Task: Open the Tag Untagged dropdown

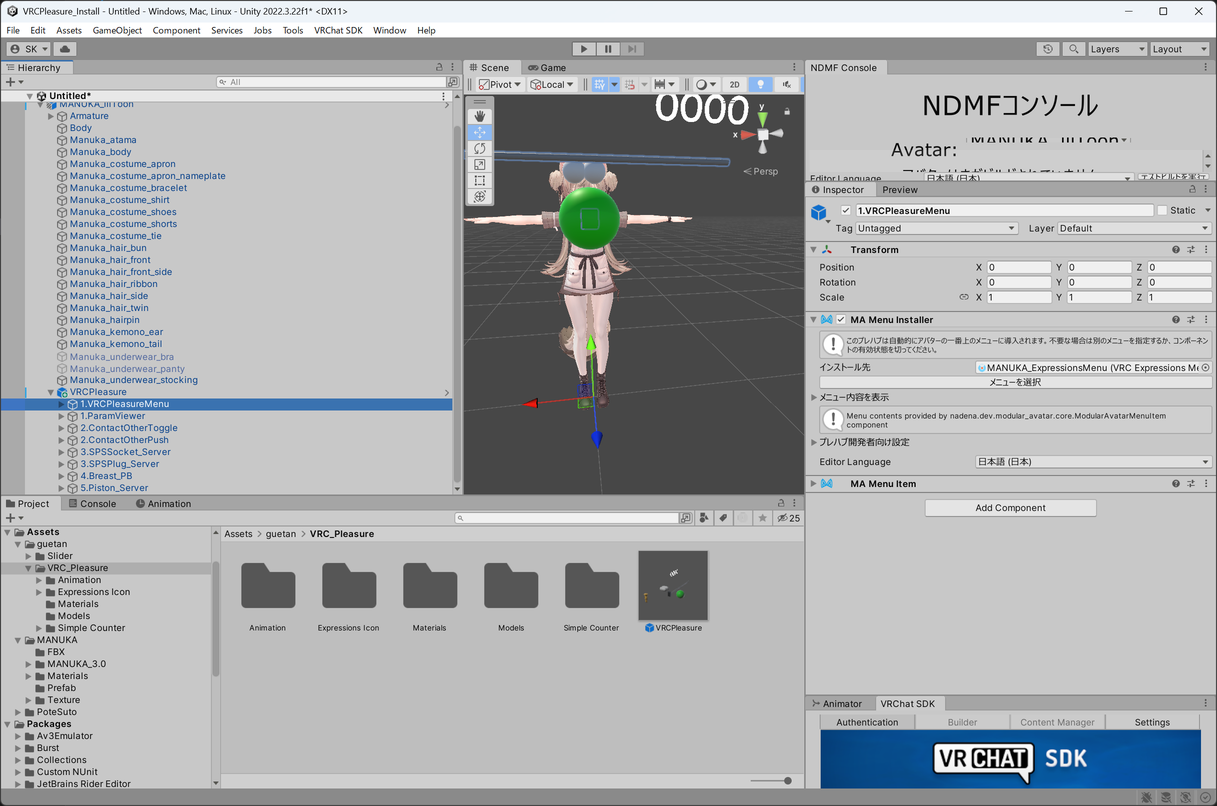Action: 937,229
